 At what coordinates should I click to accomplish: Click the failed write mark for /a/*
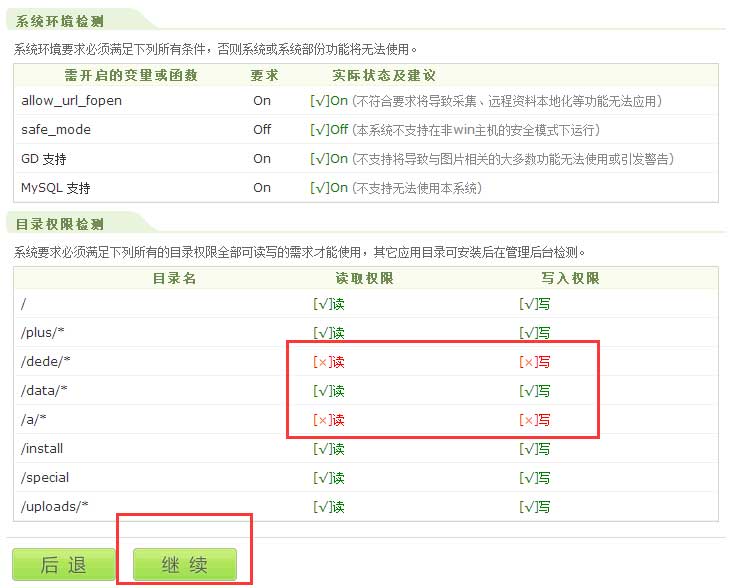coord(534,420)
